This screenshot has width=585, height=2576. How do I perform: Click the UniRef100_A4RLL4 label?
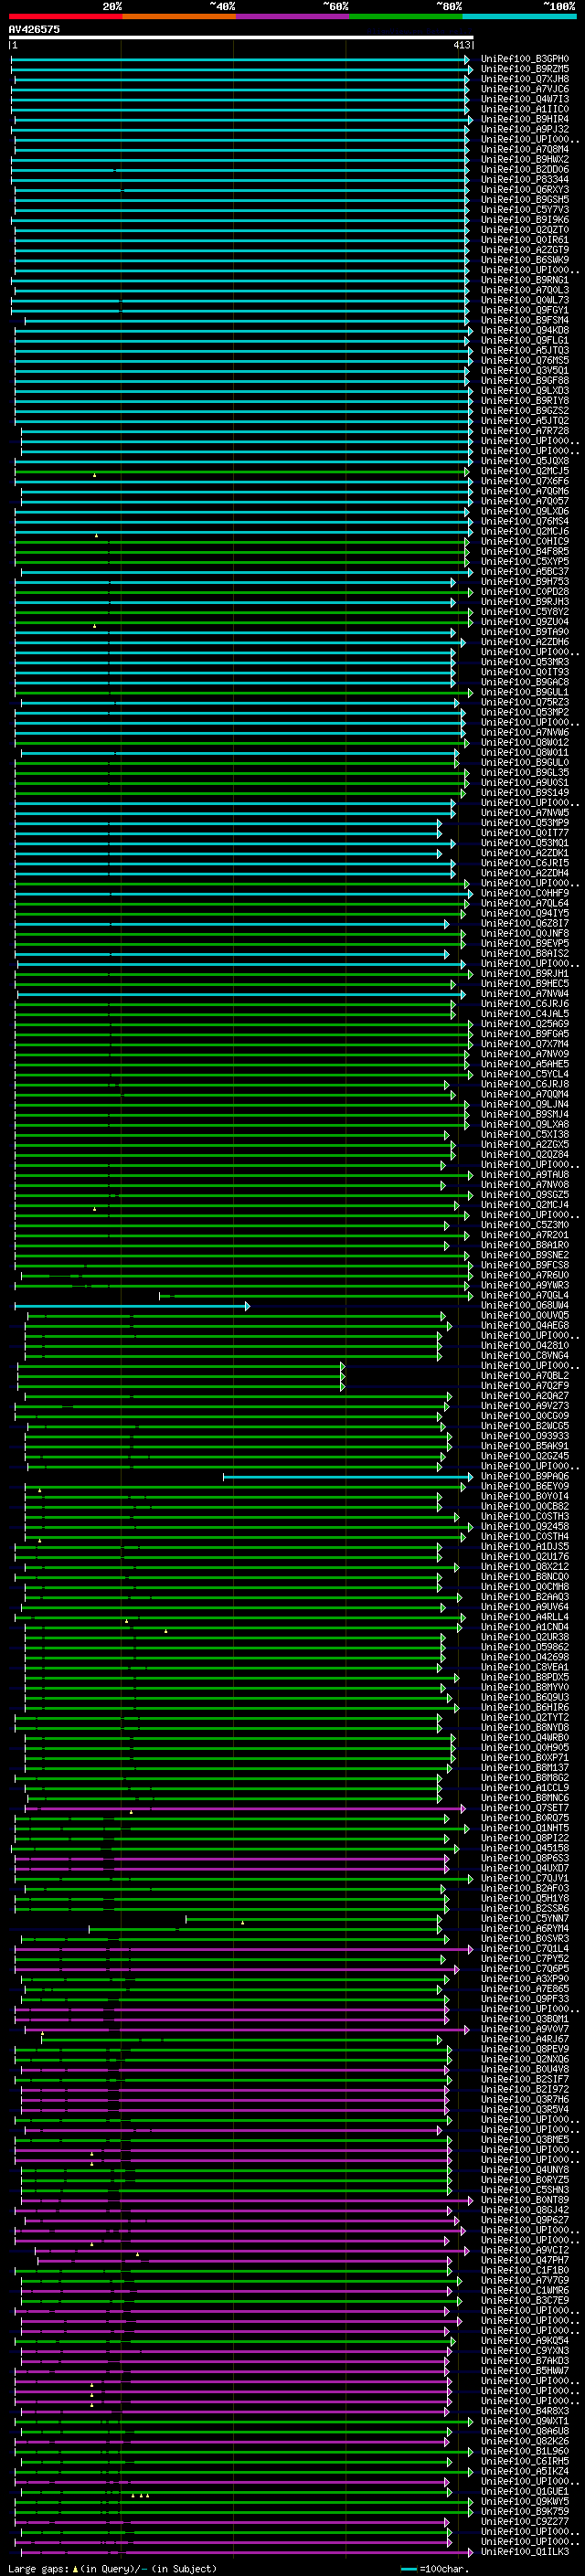(x=525, y=1617)
